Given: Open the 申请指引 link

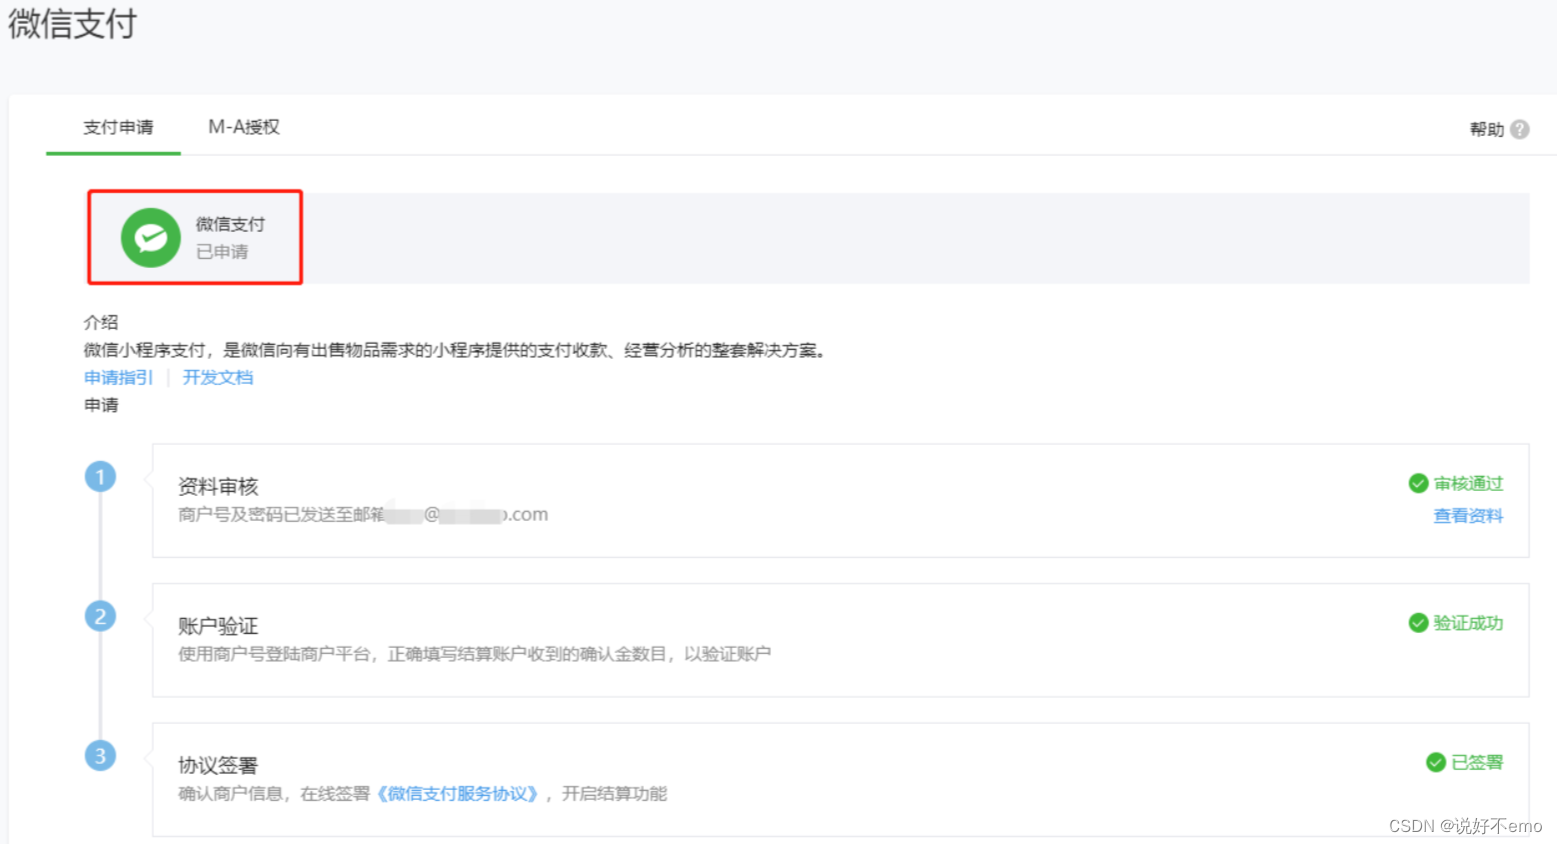Looking at the screenshot, I should tap(118, 377).
